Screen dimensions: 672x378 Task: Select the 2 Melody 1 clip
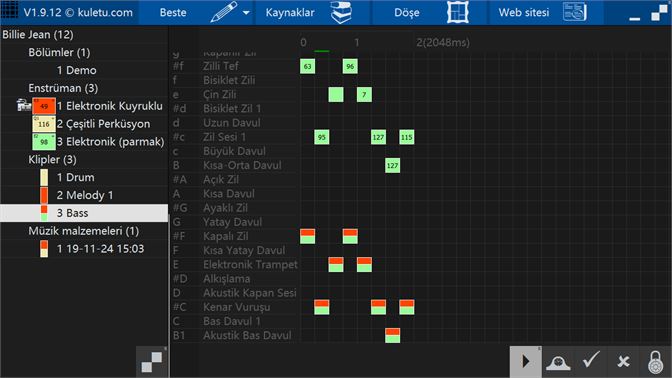(85, 195)
